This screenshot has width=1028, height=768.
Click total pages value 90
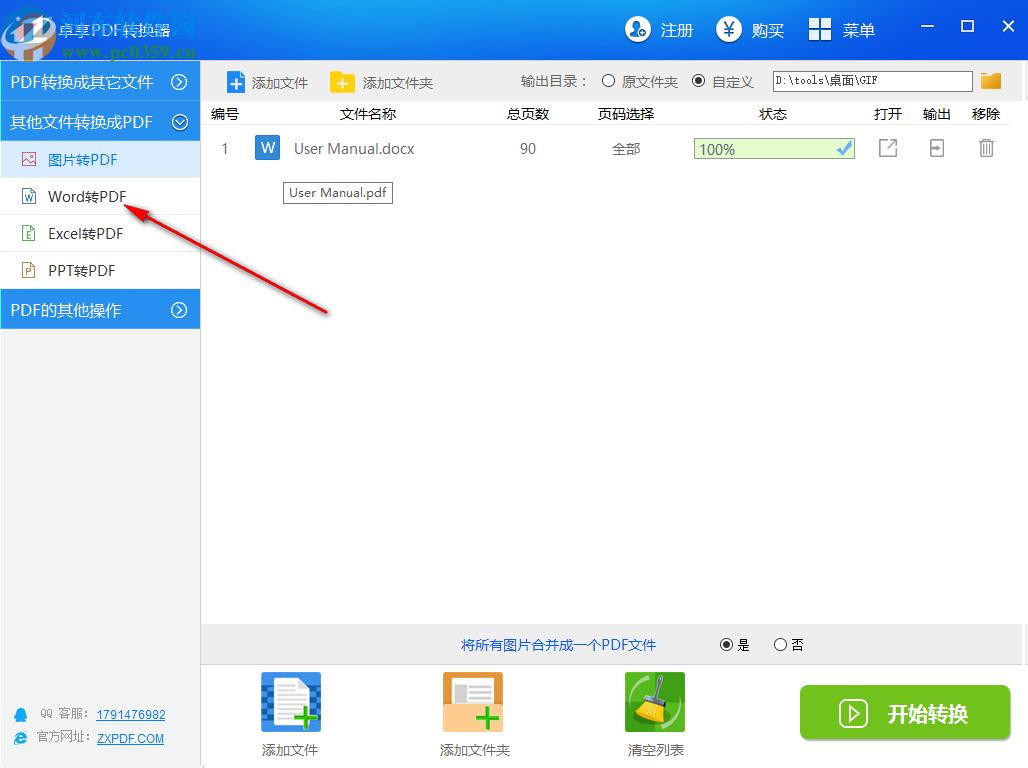coord(528,149)
